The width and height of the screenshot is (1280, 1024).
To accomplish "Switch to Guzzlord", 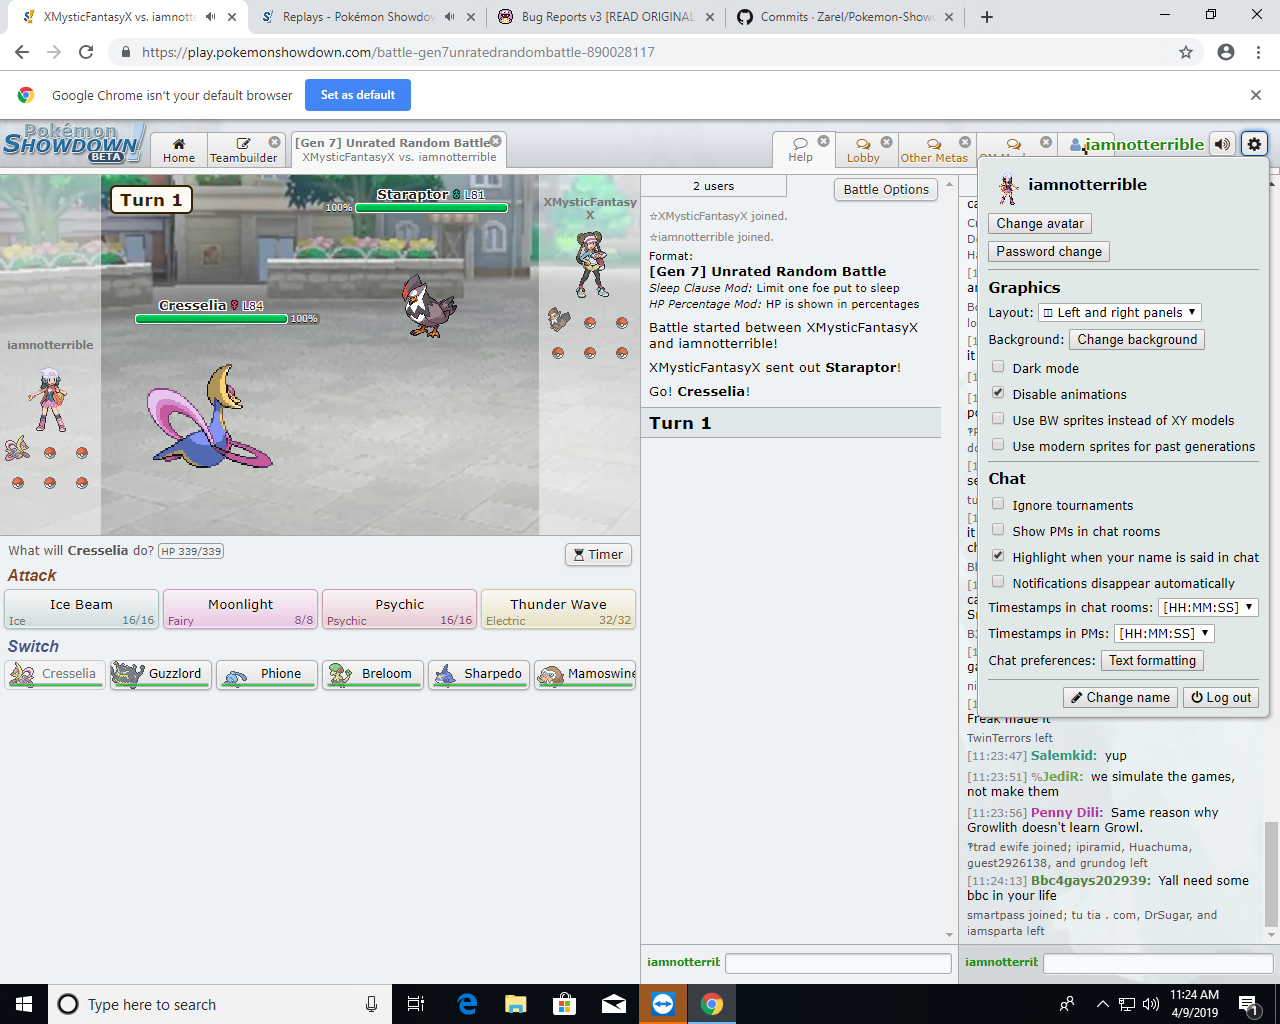I will pos(160,674).
